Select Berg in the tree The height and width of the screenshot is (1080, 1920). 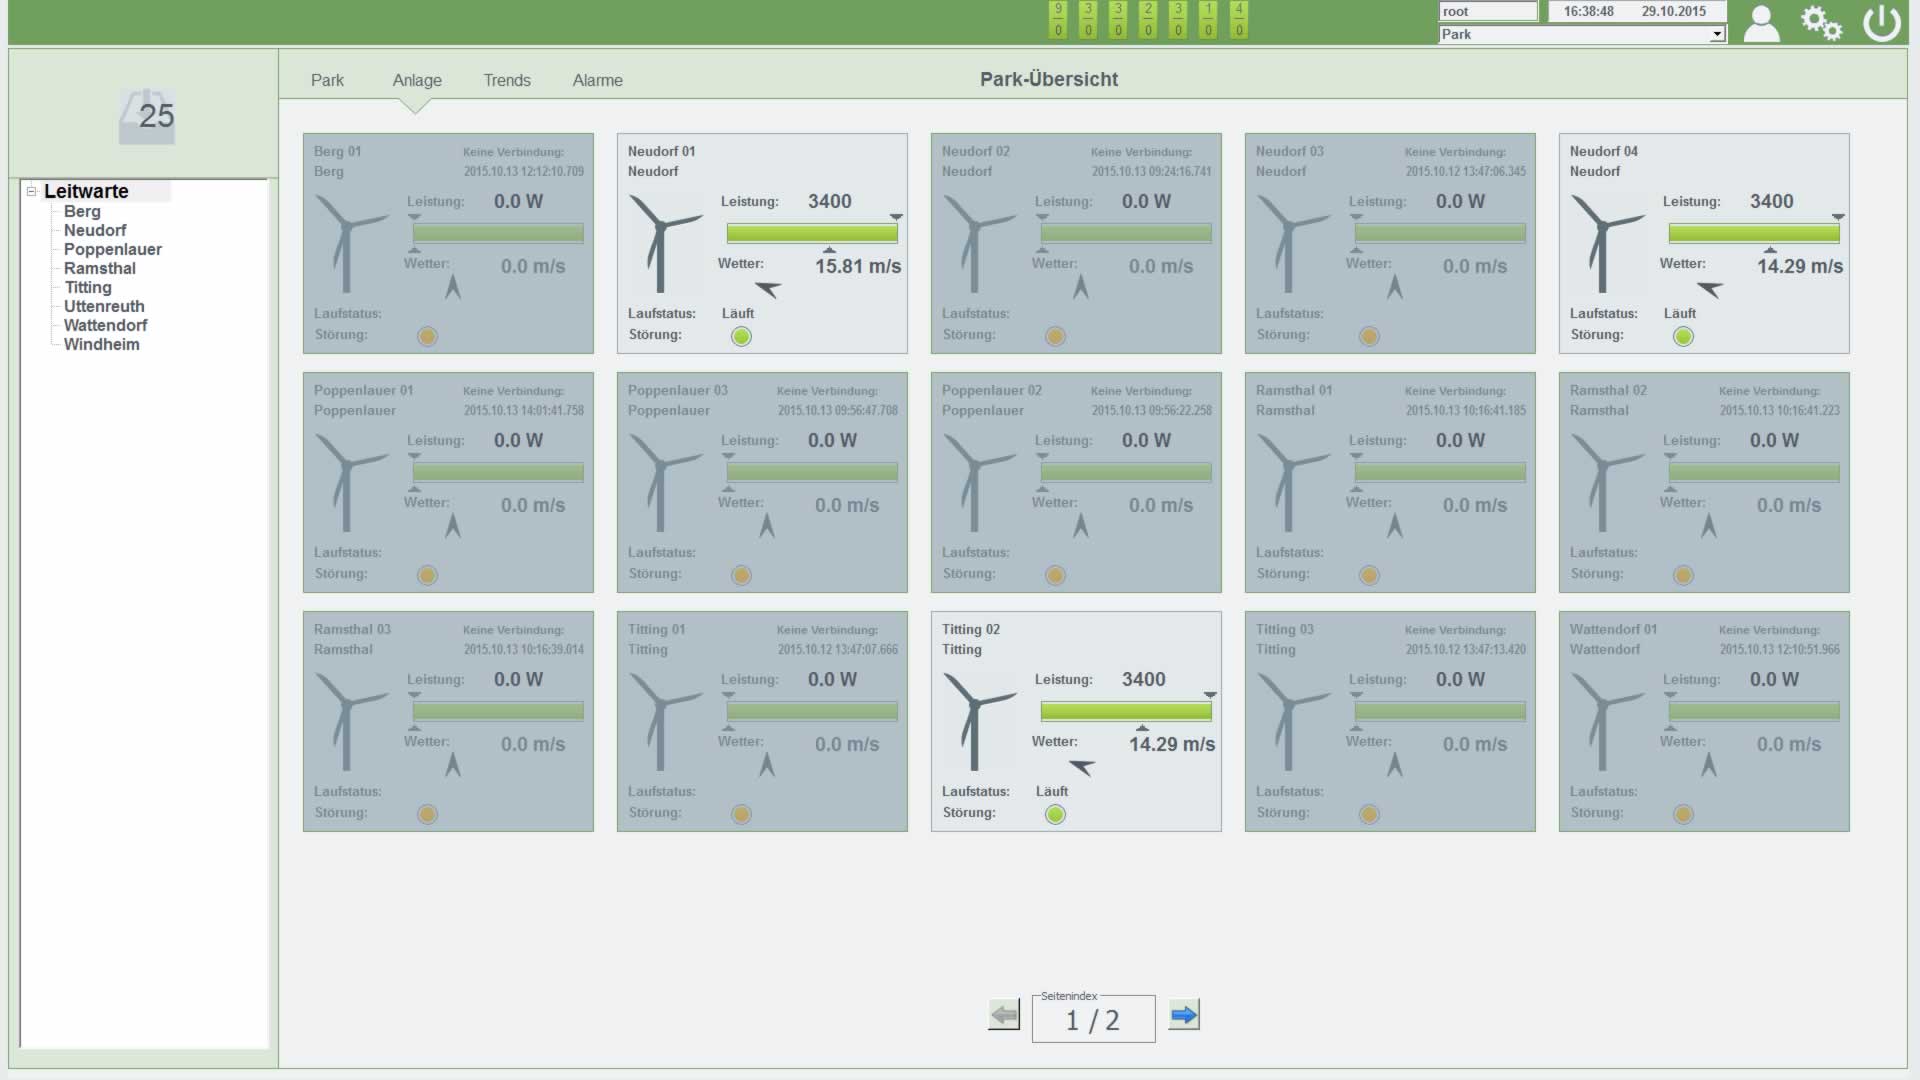(82, 211)
